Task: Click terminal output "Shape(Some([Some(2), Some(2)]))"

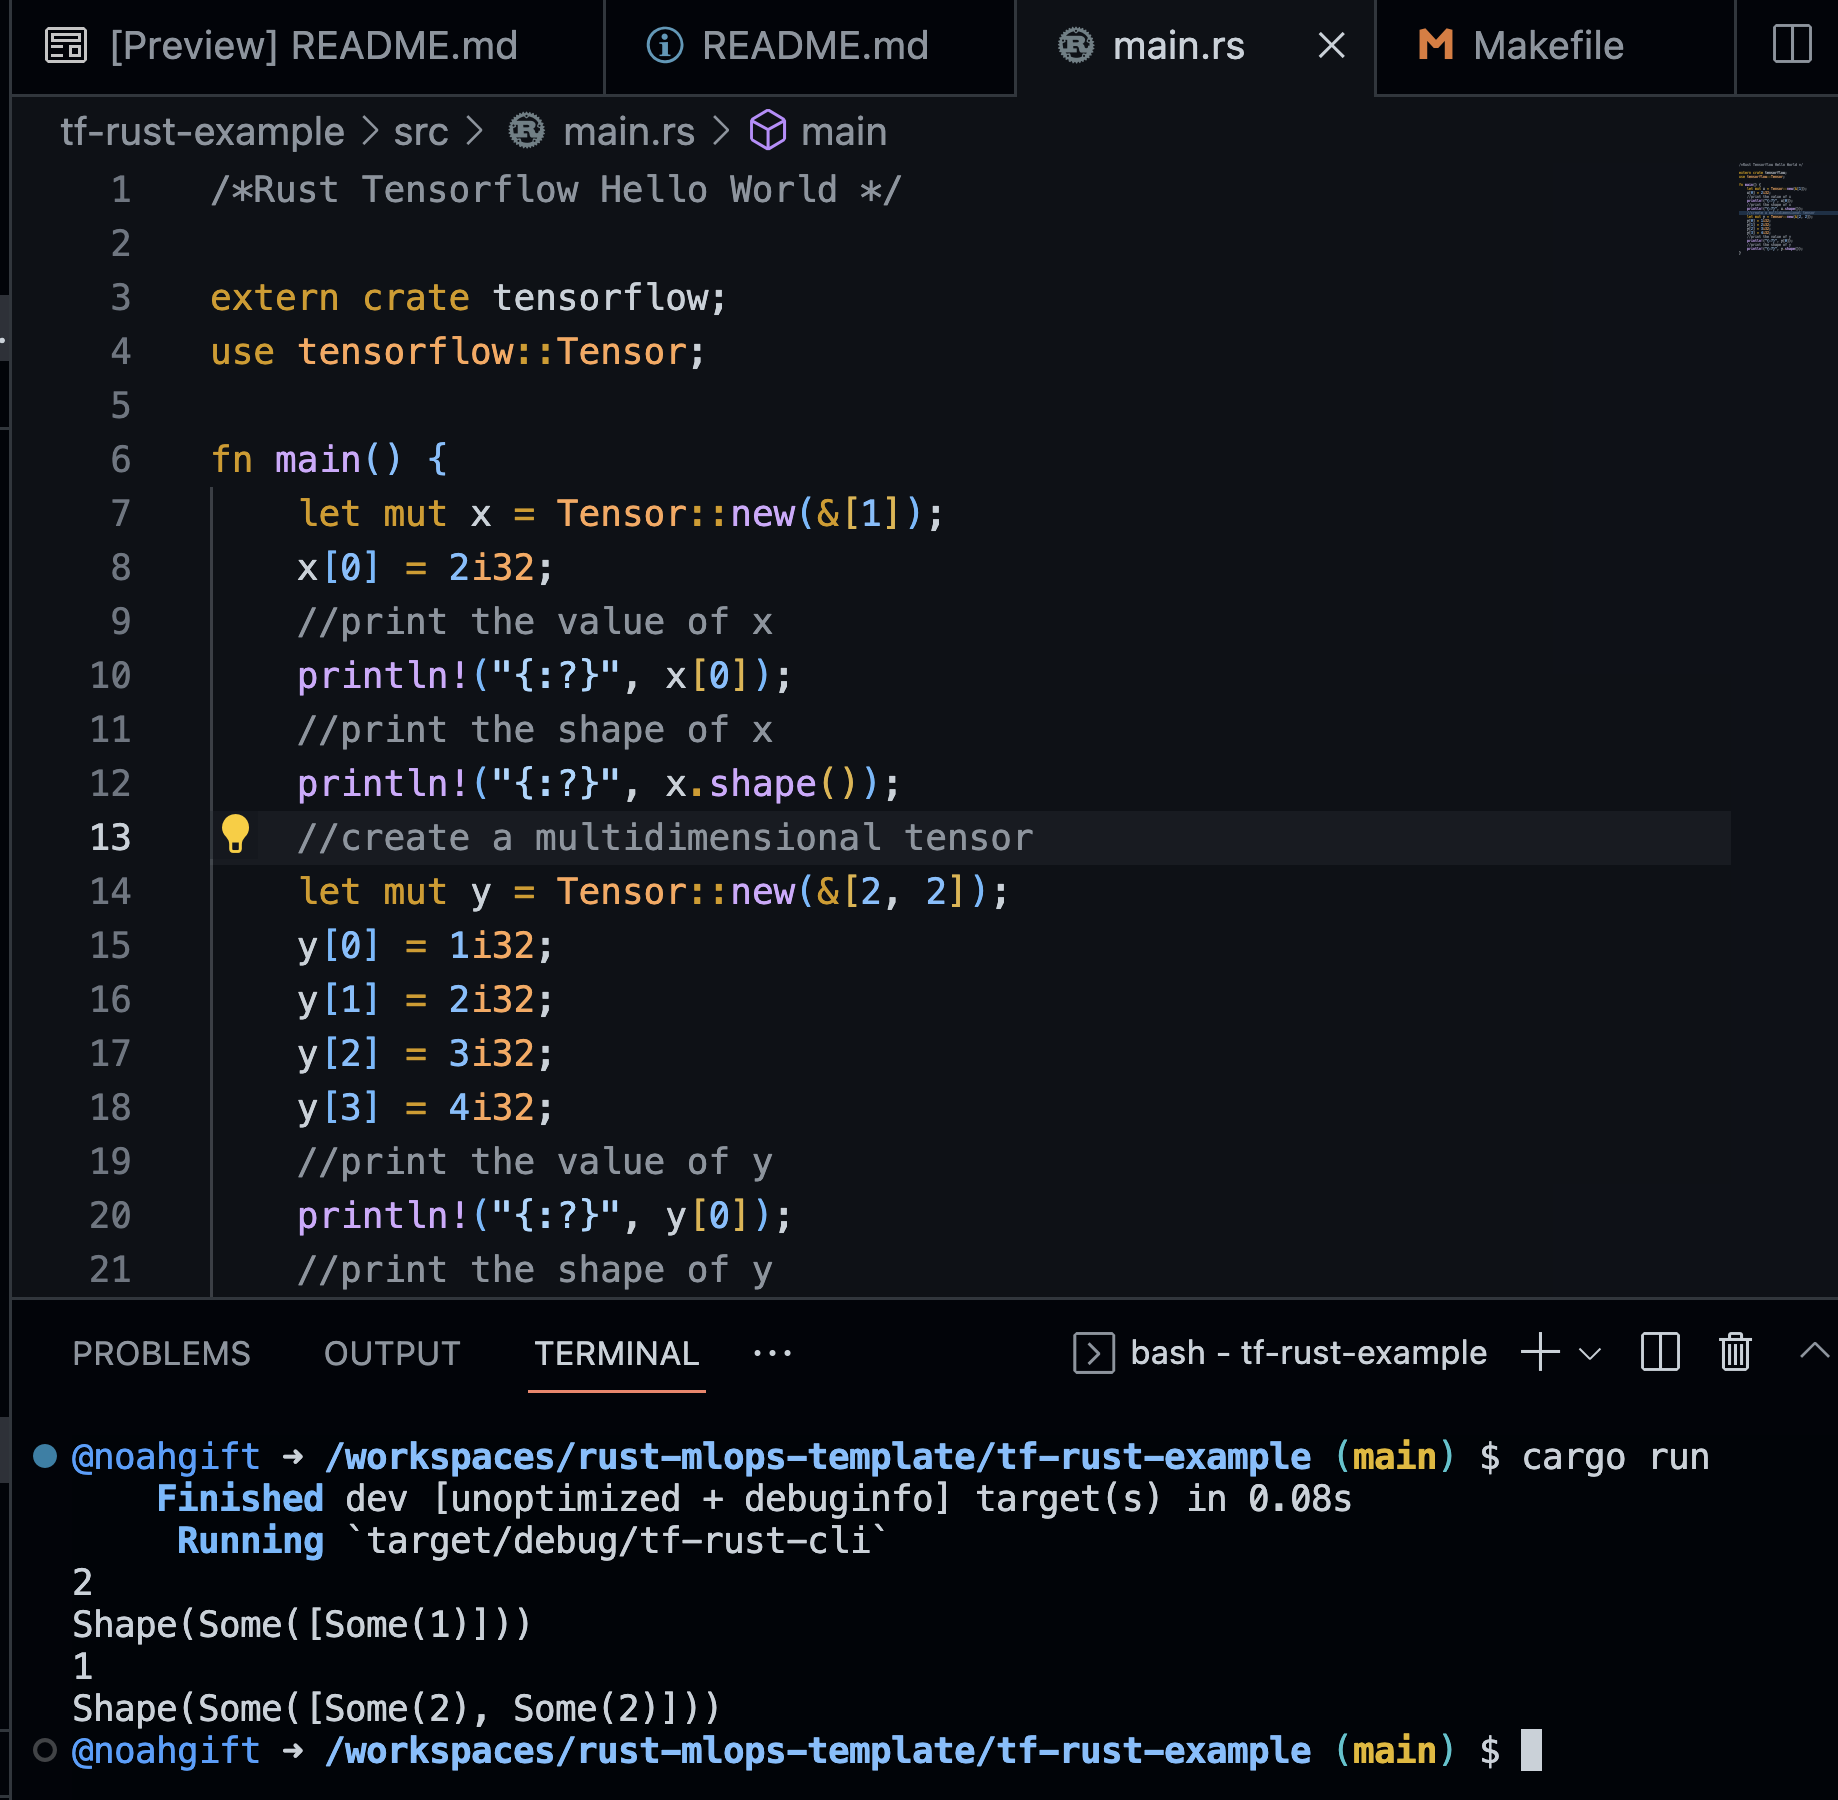Action: coord(396,1709)
